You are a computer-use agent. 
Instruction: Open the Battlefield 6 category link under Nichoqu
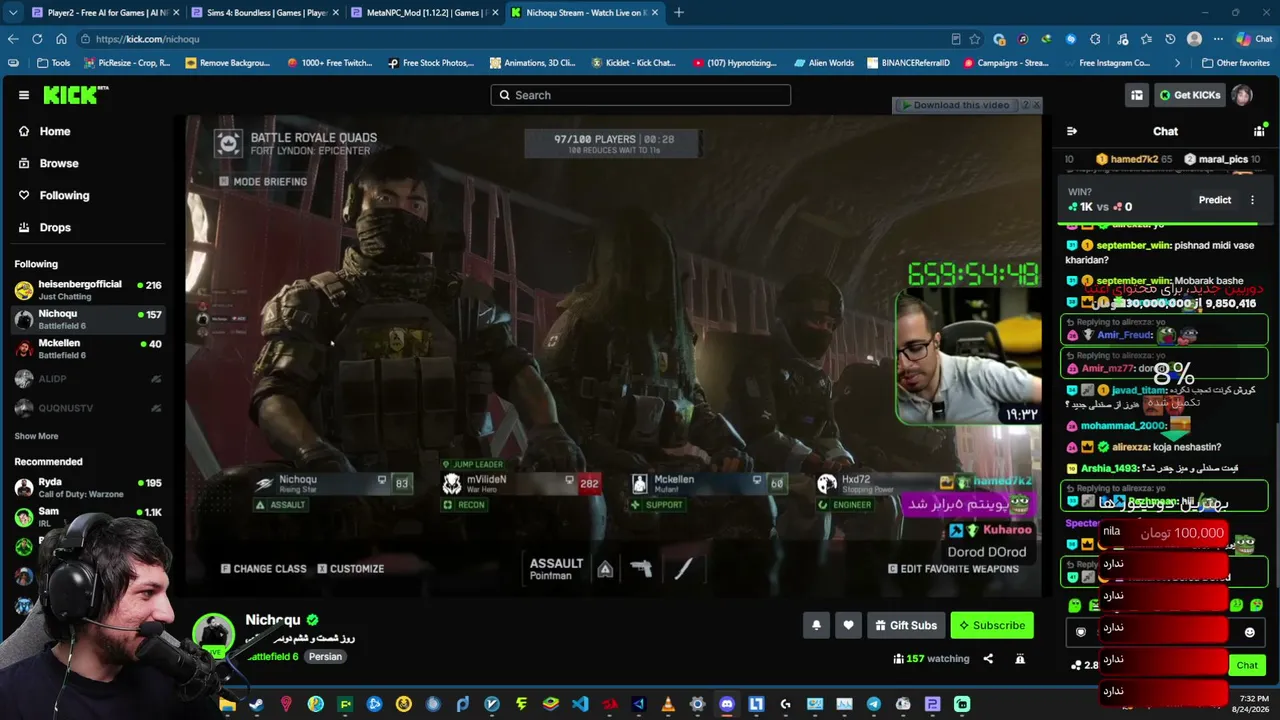point(272,657)
